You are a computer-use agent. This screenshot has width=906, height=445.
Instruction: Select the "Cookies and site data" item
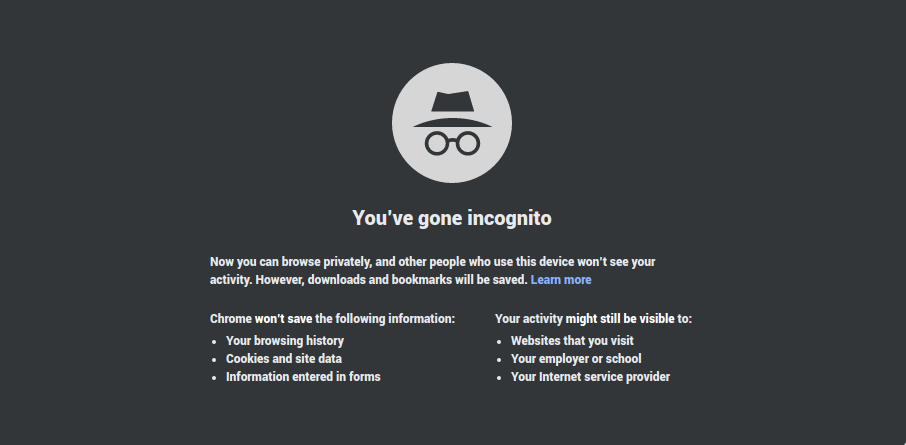(x=284, y=359)
